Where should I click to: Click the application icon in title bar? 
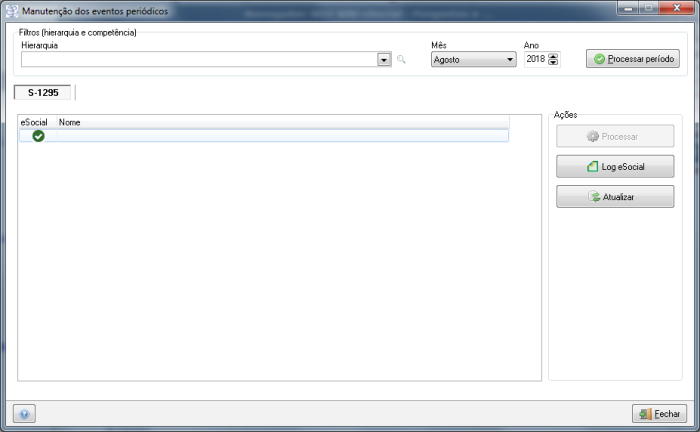(x=11, y=10)
